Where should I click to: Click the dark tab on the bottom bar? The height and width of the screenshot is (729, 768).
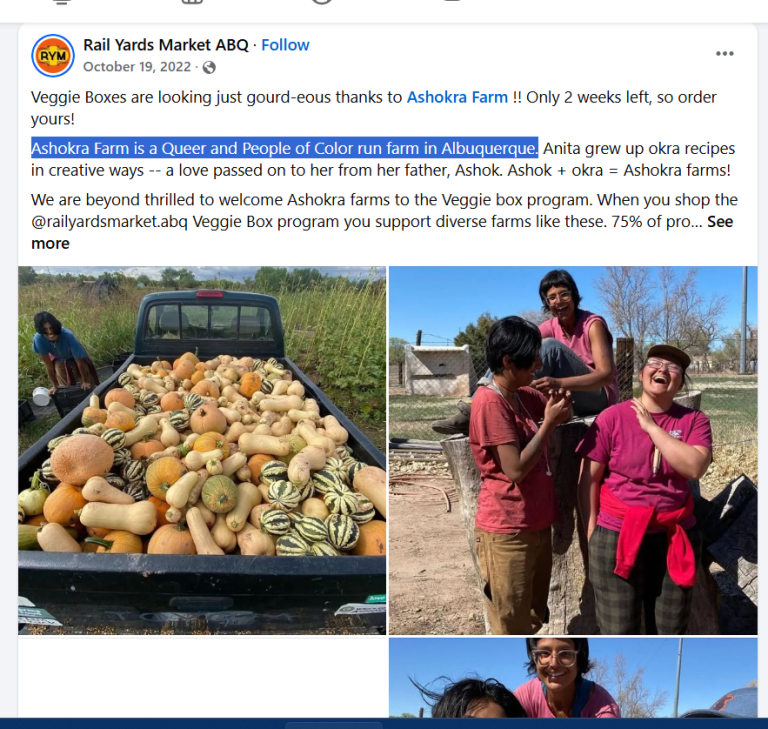(334, 725)
